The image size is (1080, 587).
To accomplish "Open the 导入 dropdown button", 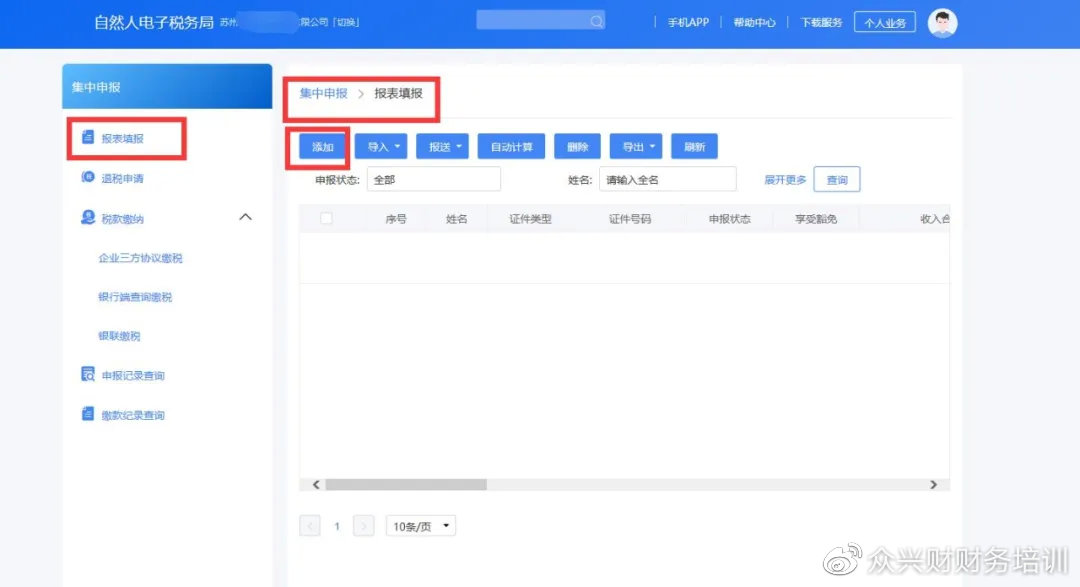I will point(382,147).
